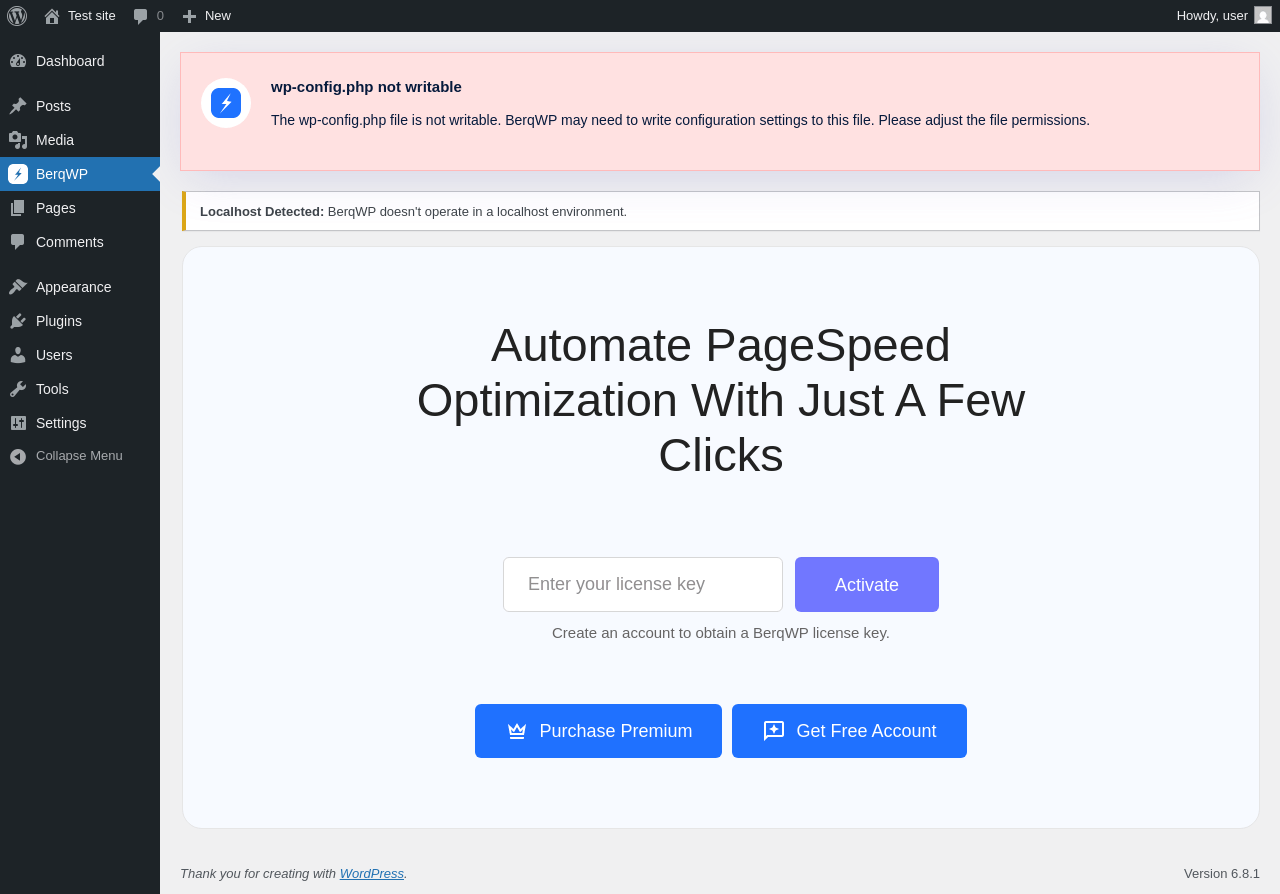Click the 'wp-config.php not writable' heading
The image size is (1280, 894).
coord(366,87)
